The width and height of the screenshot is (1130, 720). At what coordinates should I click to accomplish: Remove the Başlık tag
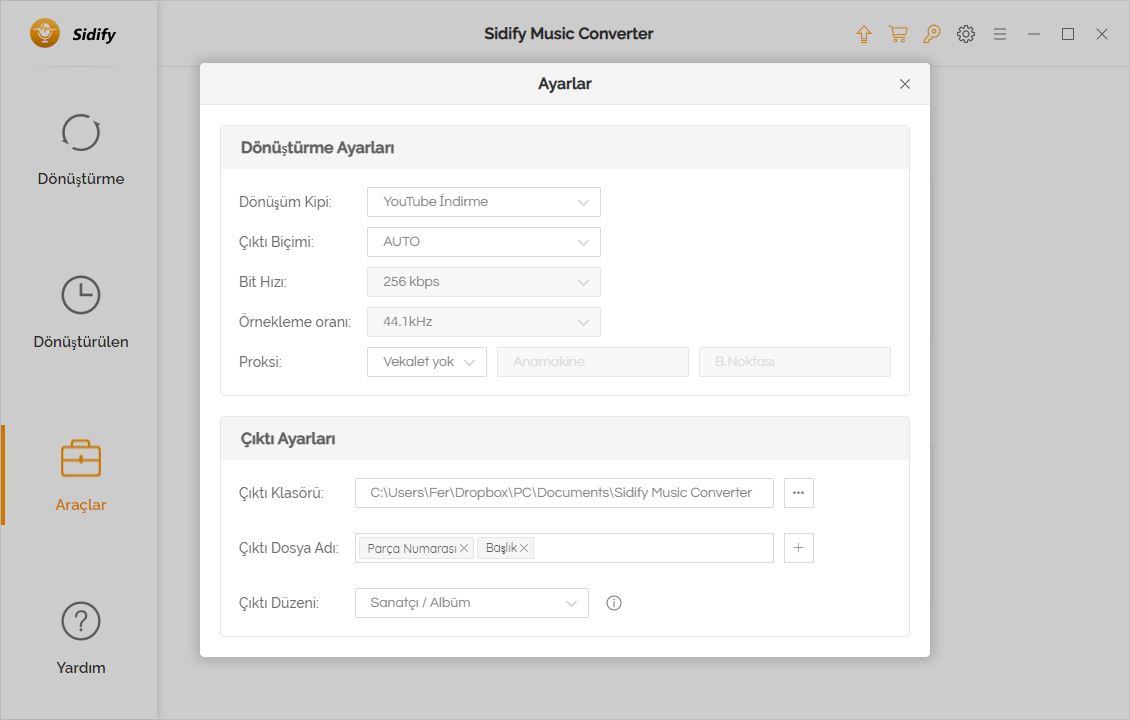(x=524, y=548)
